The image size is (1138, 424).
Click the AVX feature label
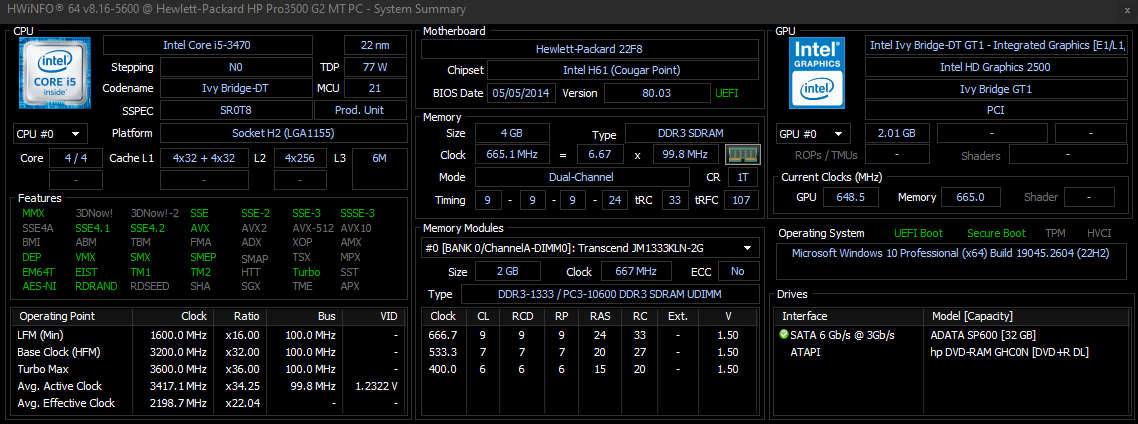tap(198, 228)
